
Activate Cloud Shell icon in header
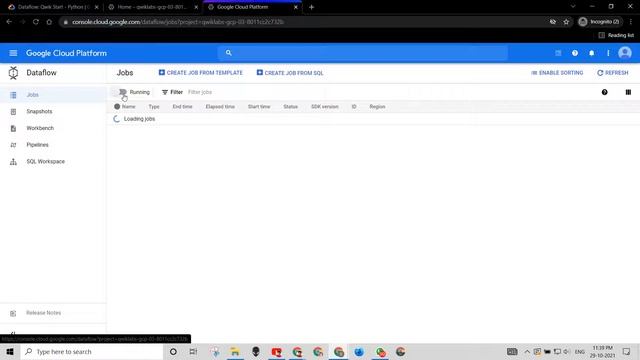[558, 53]
